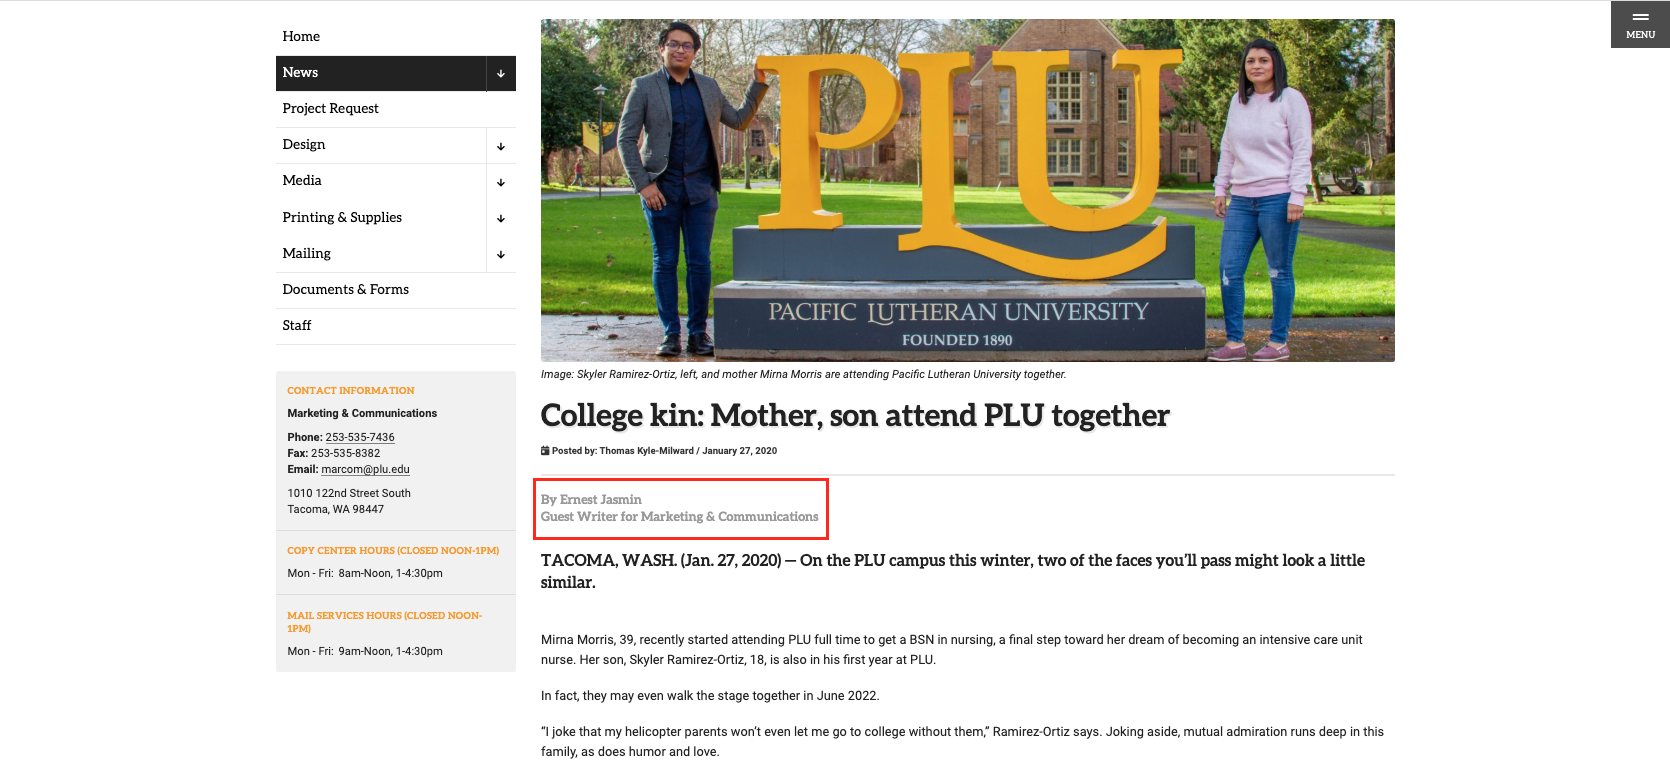Call phone number 253-535-7436 link

(360, 437)
